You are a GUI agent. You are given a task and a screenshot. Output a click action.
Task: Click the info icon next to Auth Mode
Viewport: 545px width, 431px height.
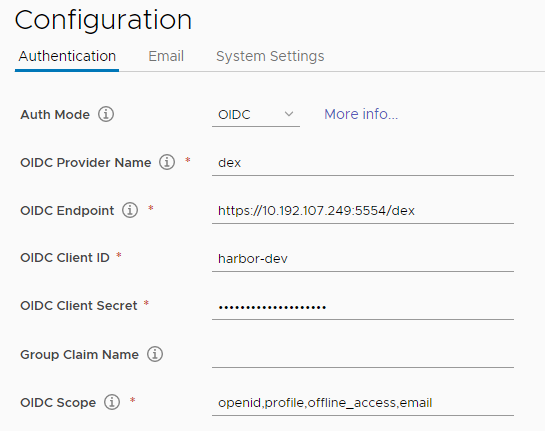[x=106, y=114]
